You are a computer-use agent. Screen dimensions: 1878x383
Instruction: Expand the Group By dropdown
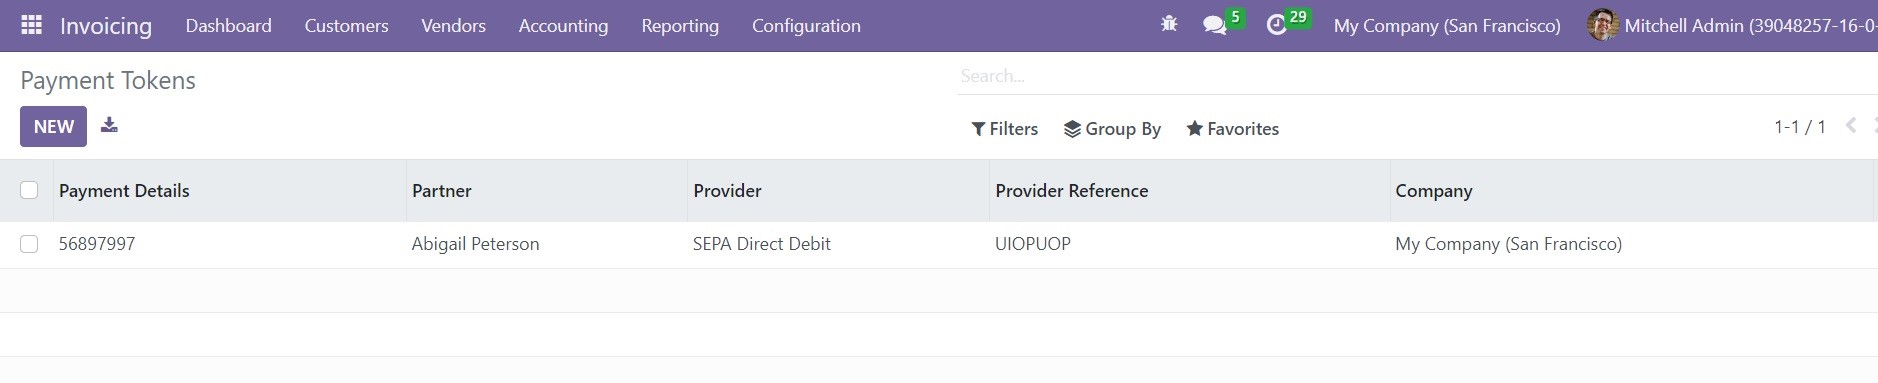coord(1112,128)
